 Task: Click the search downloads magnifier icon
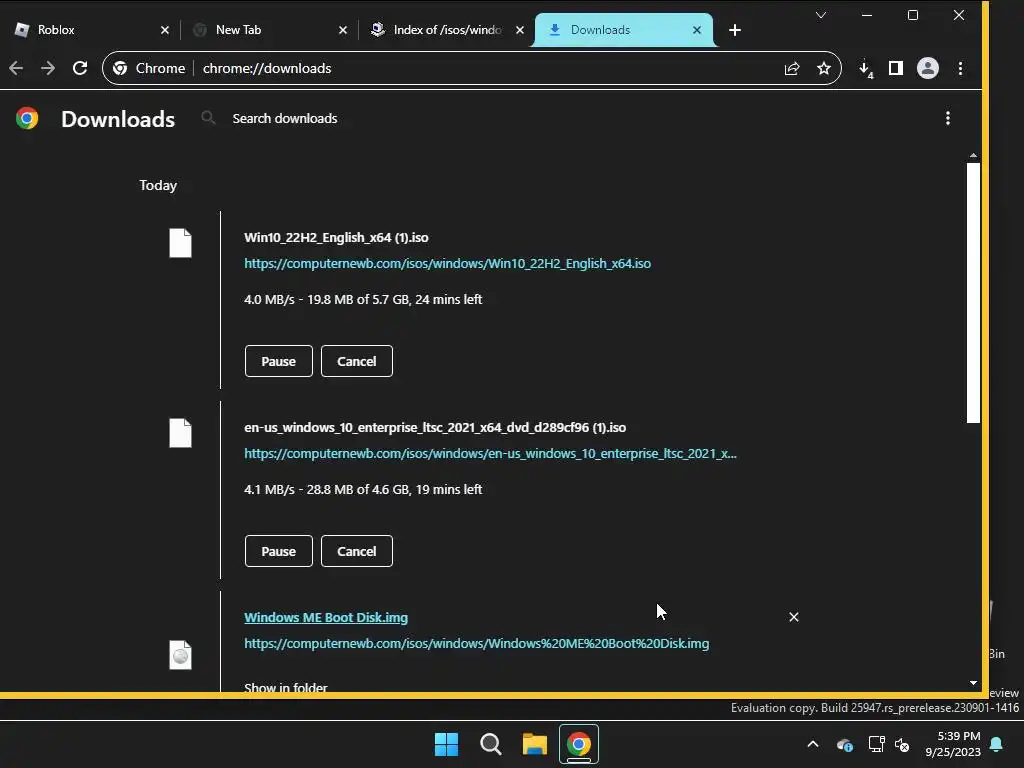(208, 118)
